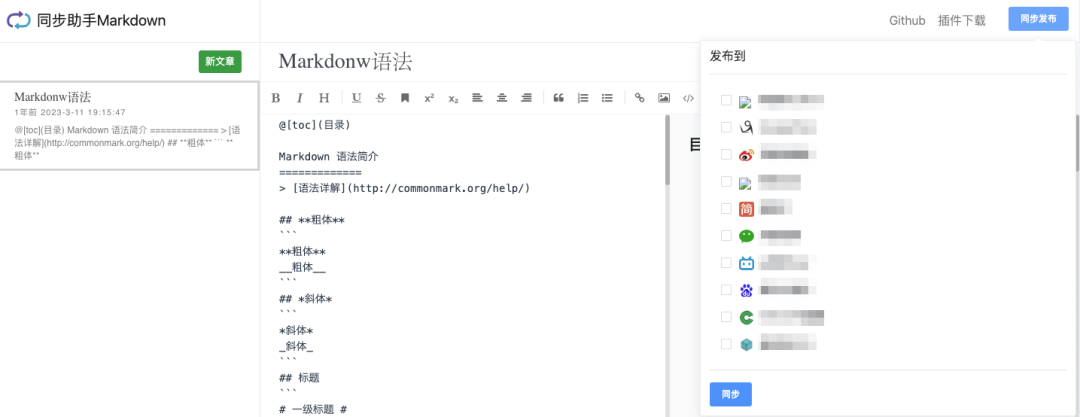The height and width of the screenshot is (417, 1080).
Task: Check the Baidu paw platform checkbox
Action: (726, 289)
